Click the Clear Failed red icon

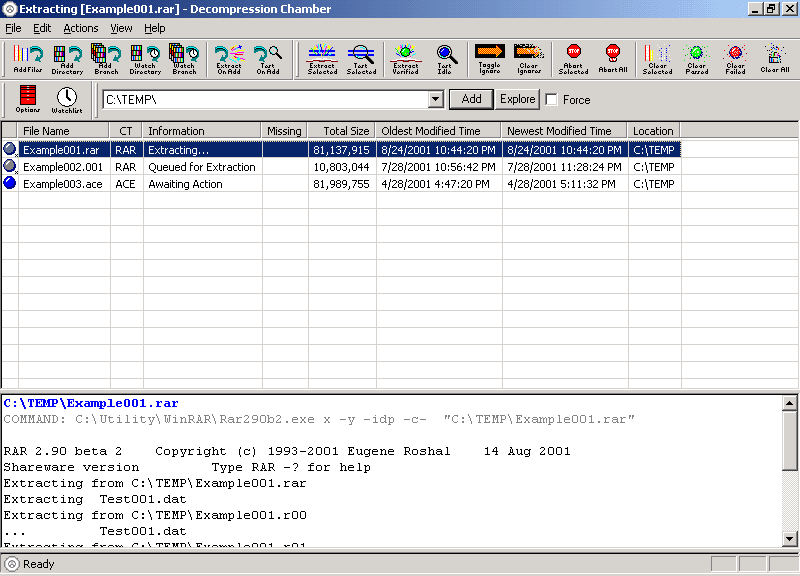tap(736, 59)
